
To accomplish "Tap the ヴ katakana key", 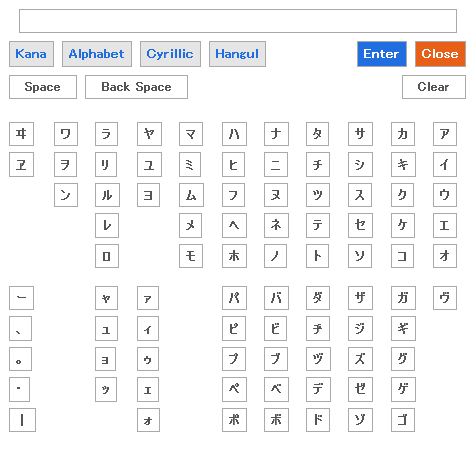I will [445, 298].
